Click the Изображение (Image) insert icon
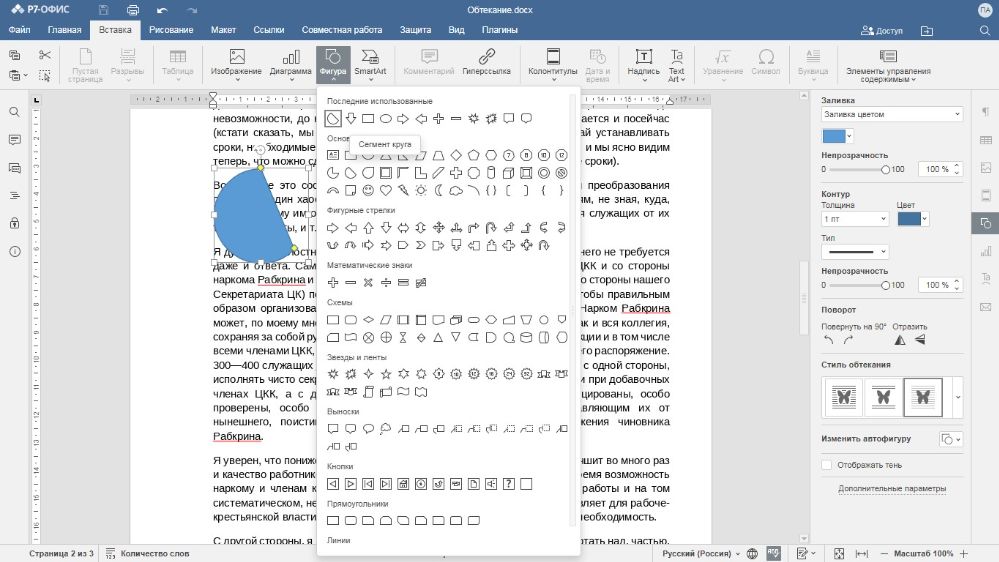The width and height of the screenshot is (999, 562). click(237, 62)
